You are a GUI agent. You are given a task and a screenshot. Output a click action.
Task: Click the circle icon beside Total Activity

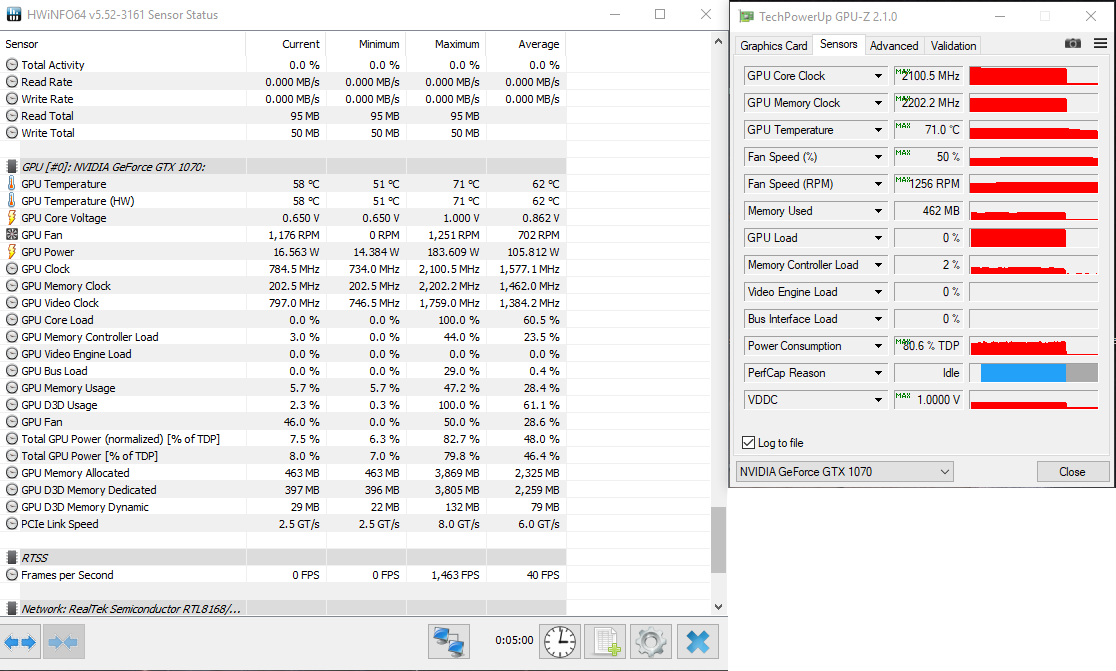tap(11, 65)
